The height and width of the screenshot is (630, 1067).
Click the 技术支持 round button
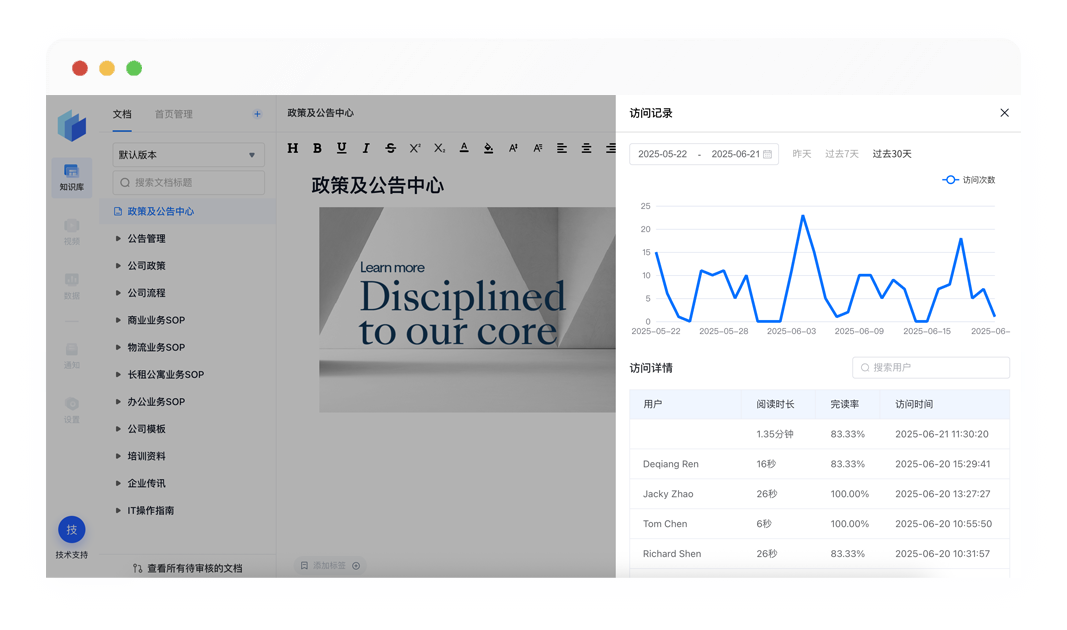(71, 530)
